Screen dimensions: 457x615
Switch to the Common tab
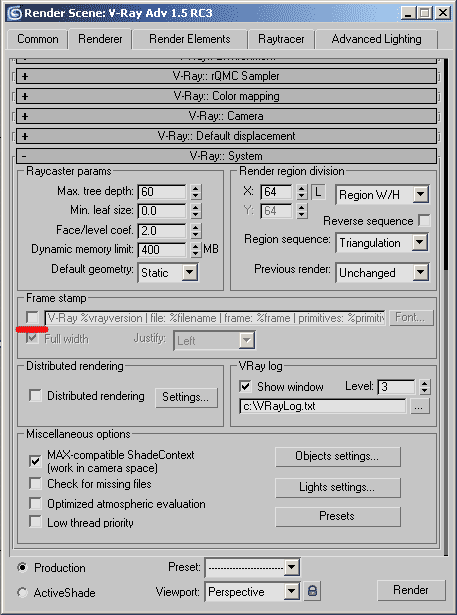[38, 39]
